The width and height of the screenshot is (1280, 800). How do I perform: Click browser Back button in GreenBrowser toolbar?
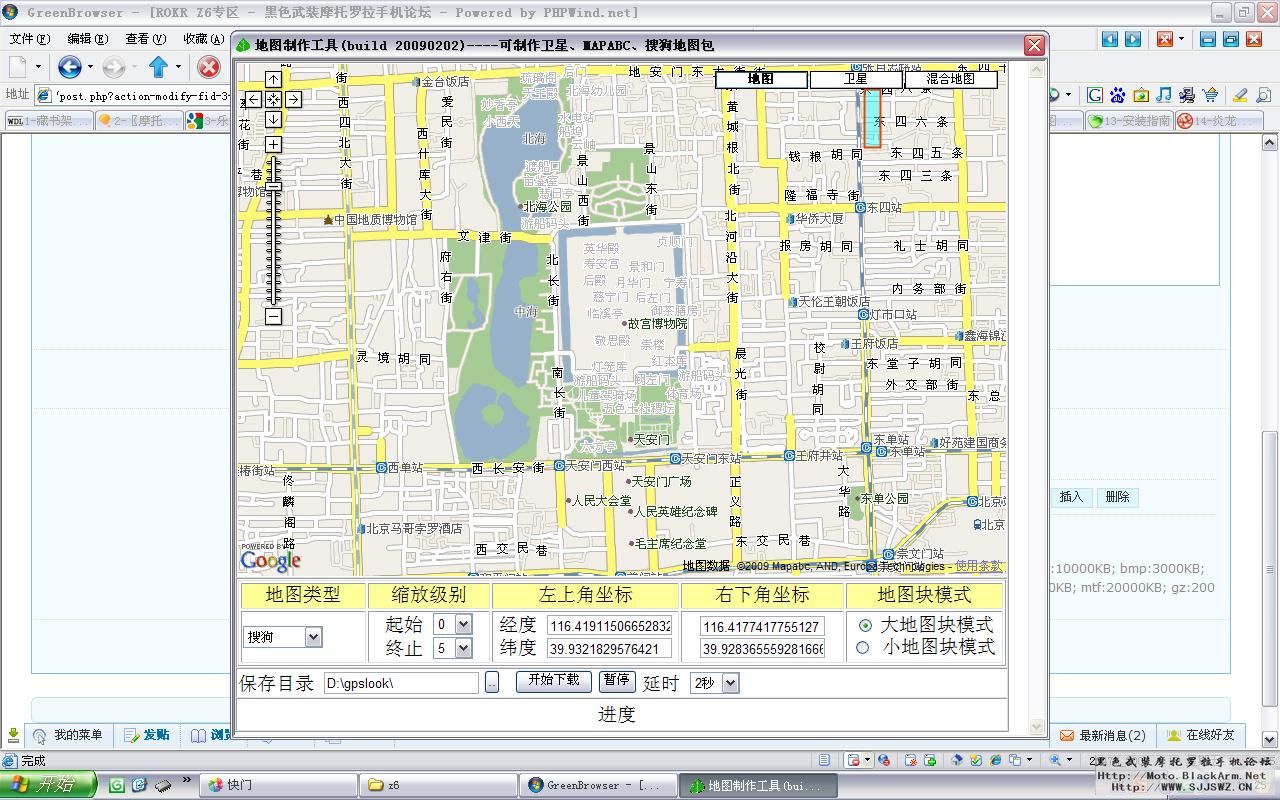coord(69,67)
